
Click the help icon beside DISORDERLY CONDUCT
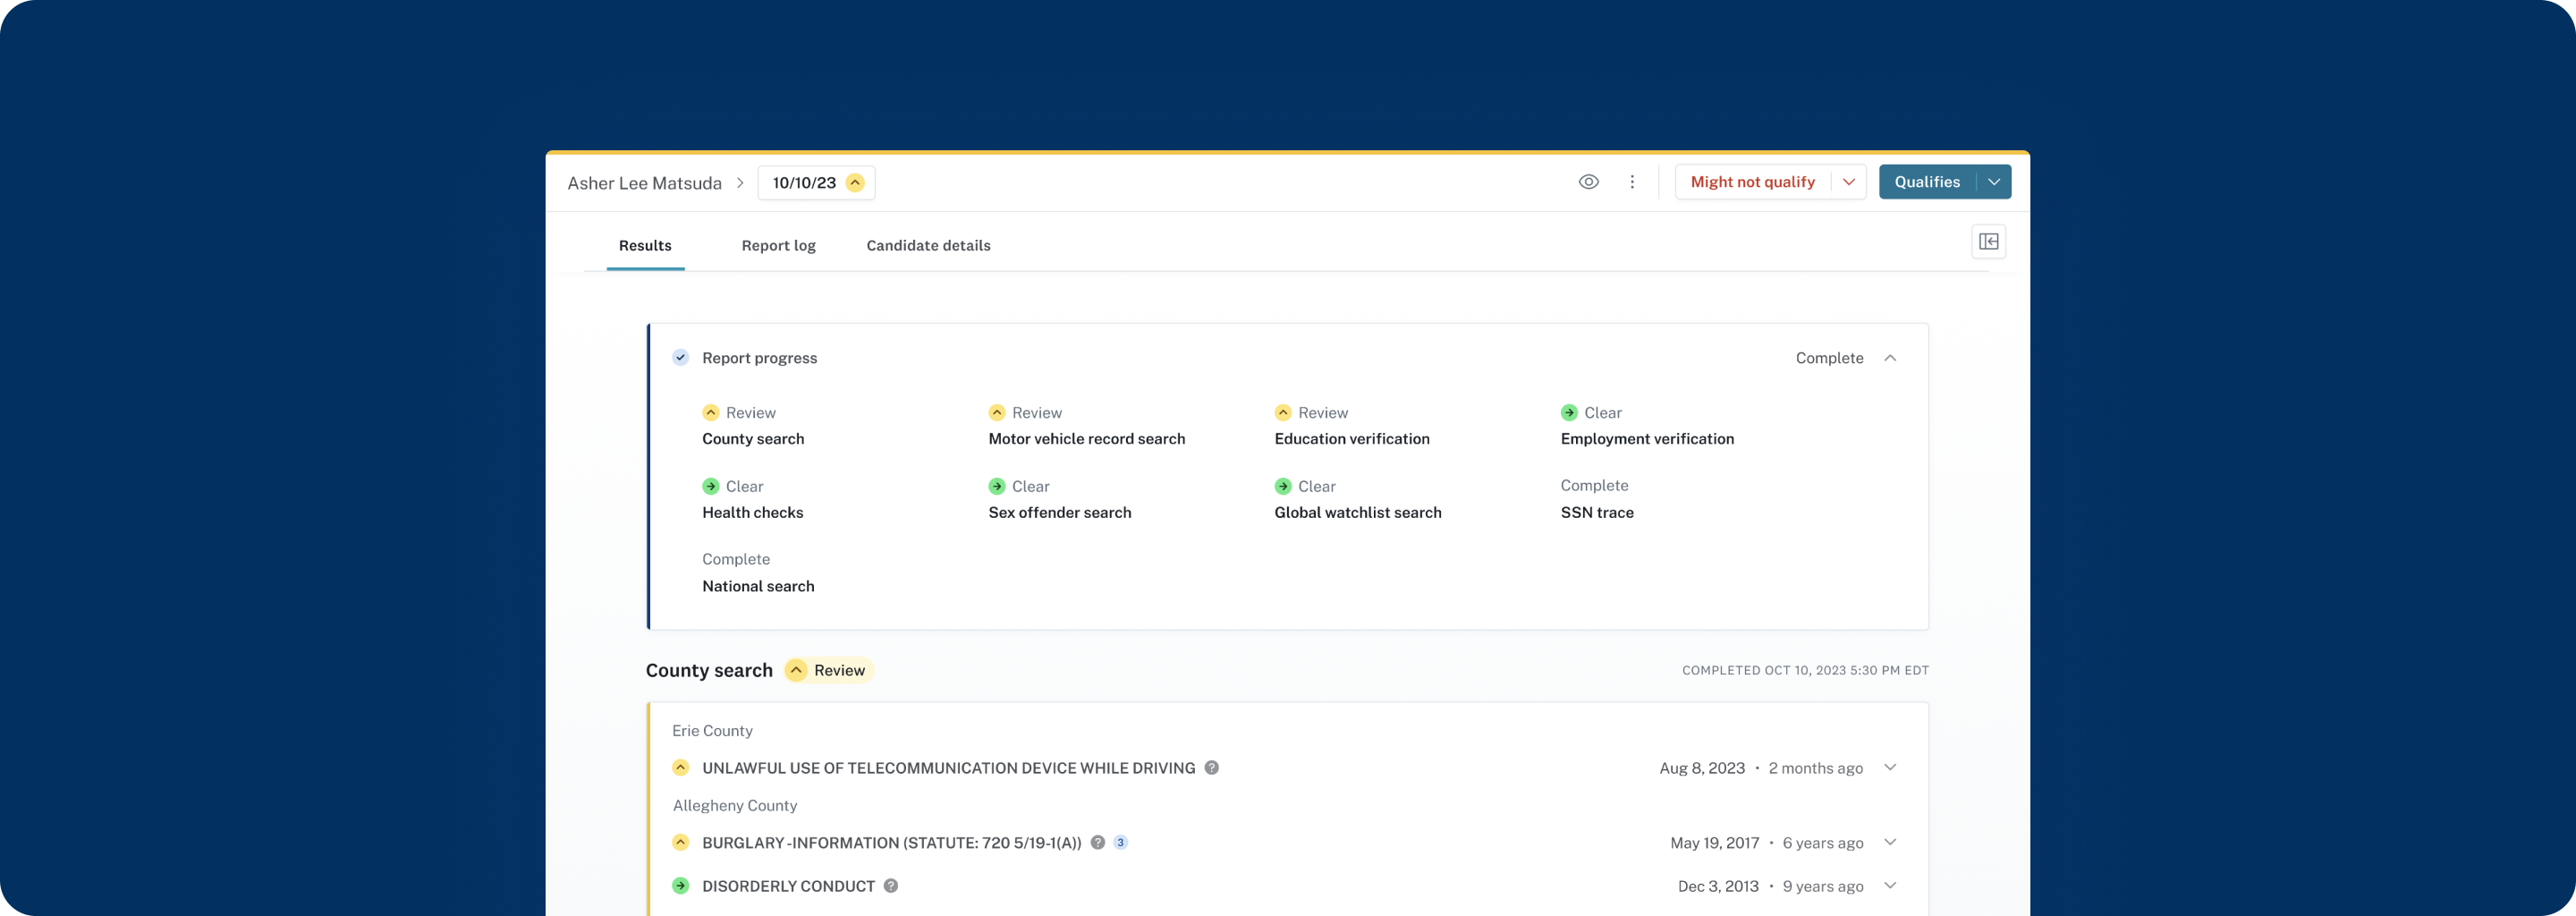(889, 886)
